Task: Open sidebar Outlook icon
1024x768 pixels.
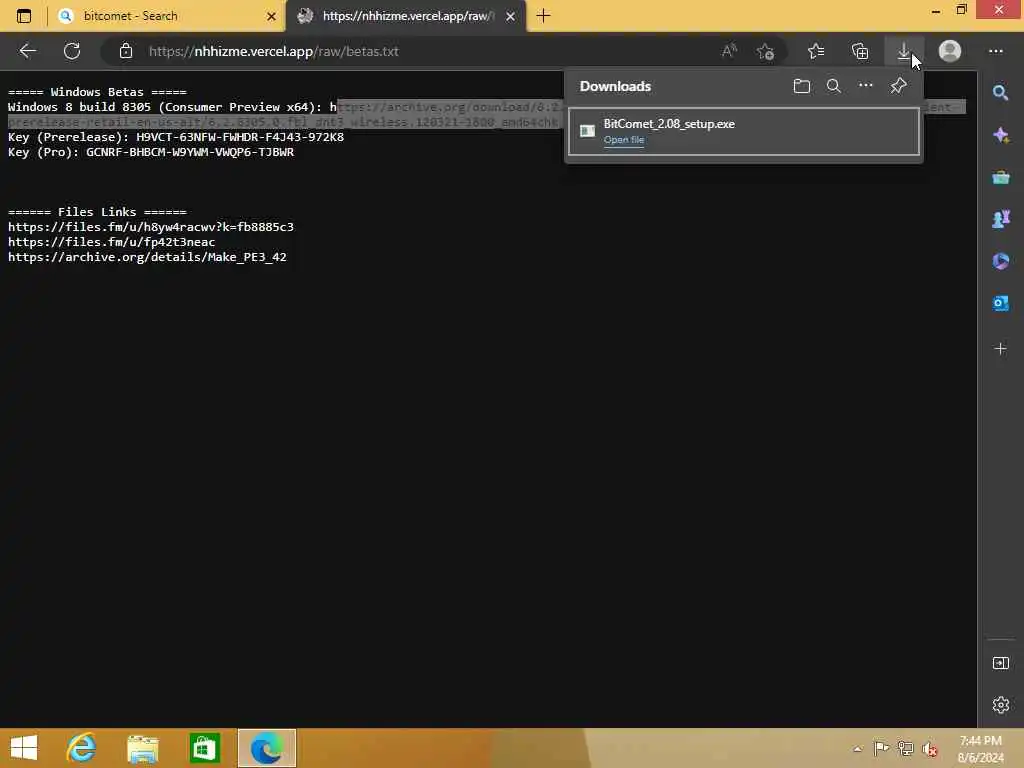Action: click(1000, 303)
